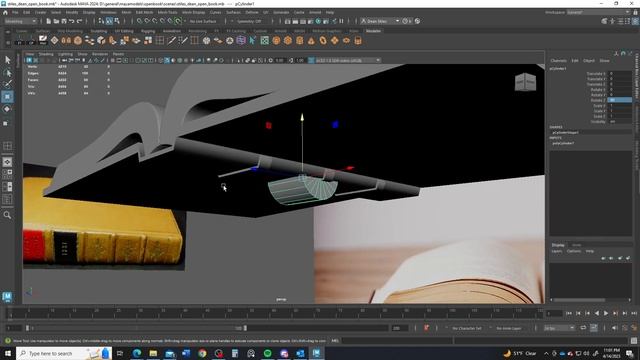640x360 pixels.
Task: Select the arrow Select tool
Action: [7, 60]
